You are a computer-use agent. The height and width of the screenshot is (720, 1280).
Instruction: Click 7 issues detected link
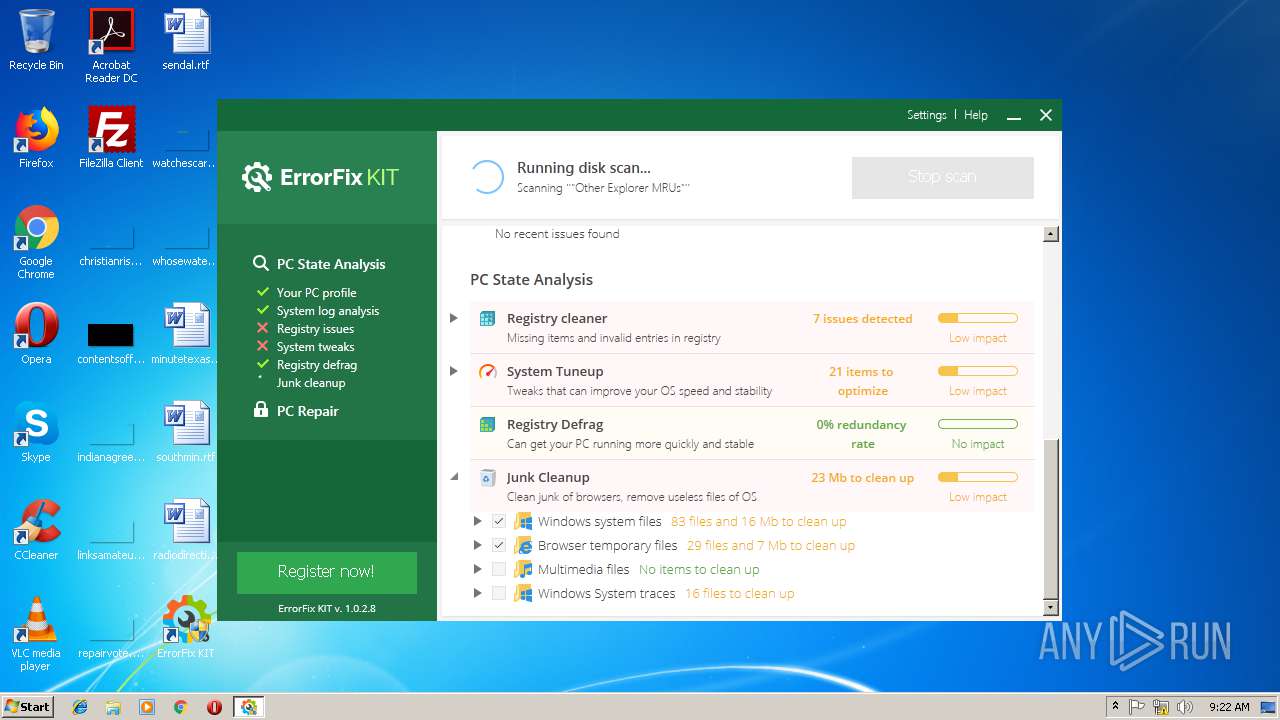click(862, 319)
